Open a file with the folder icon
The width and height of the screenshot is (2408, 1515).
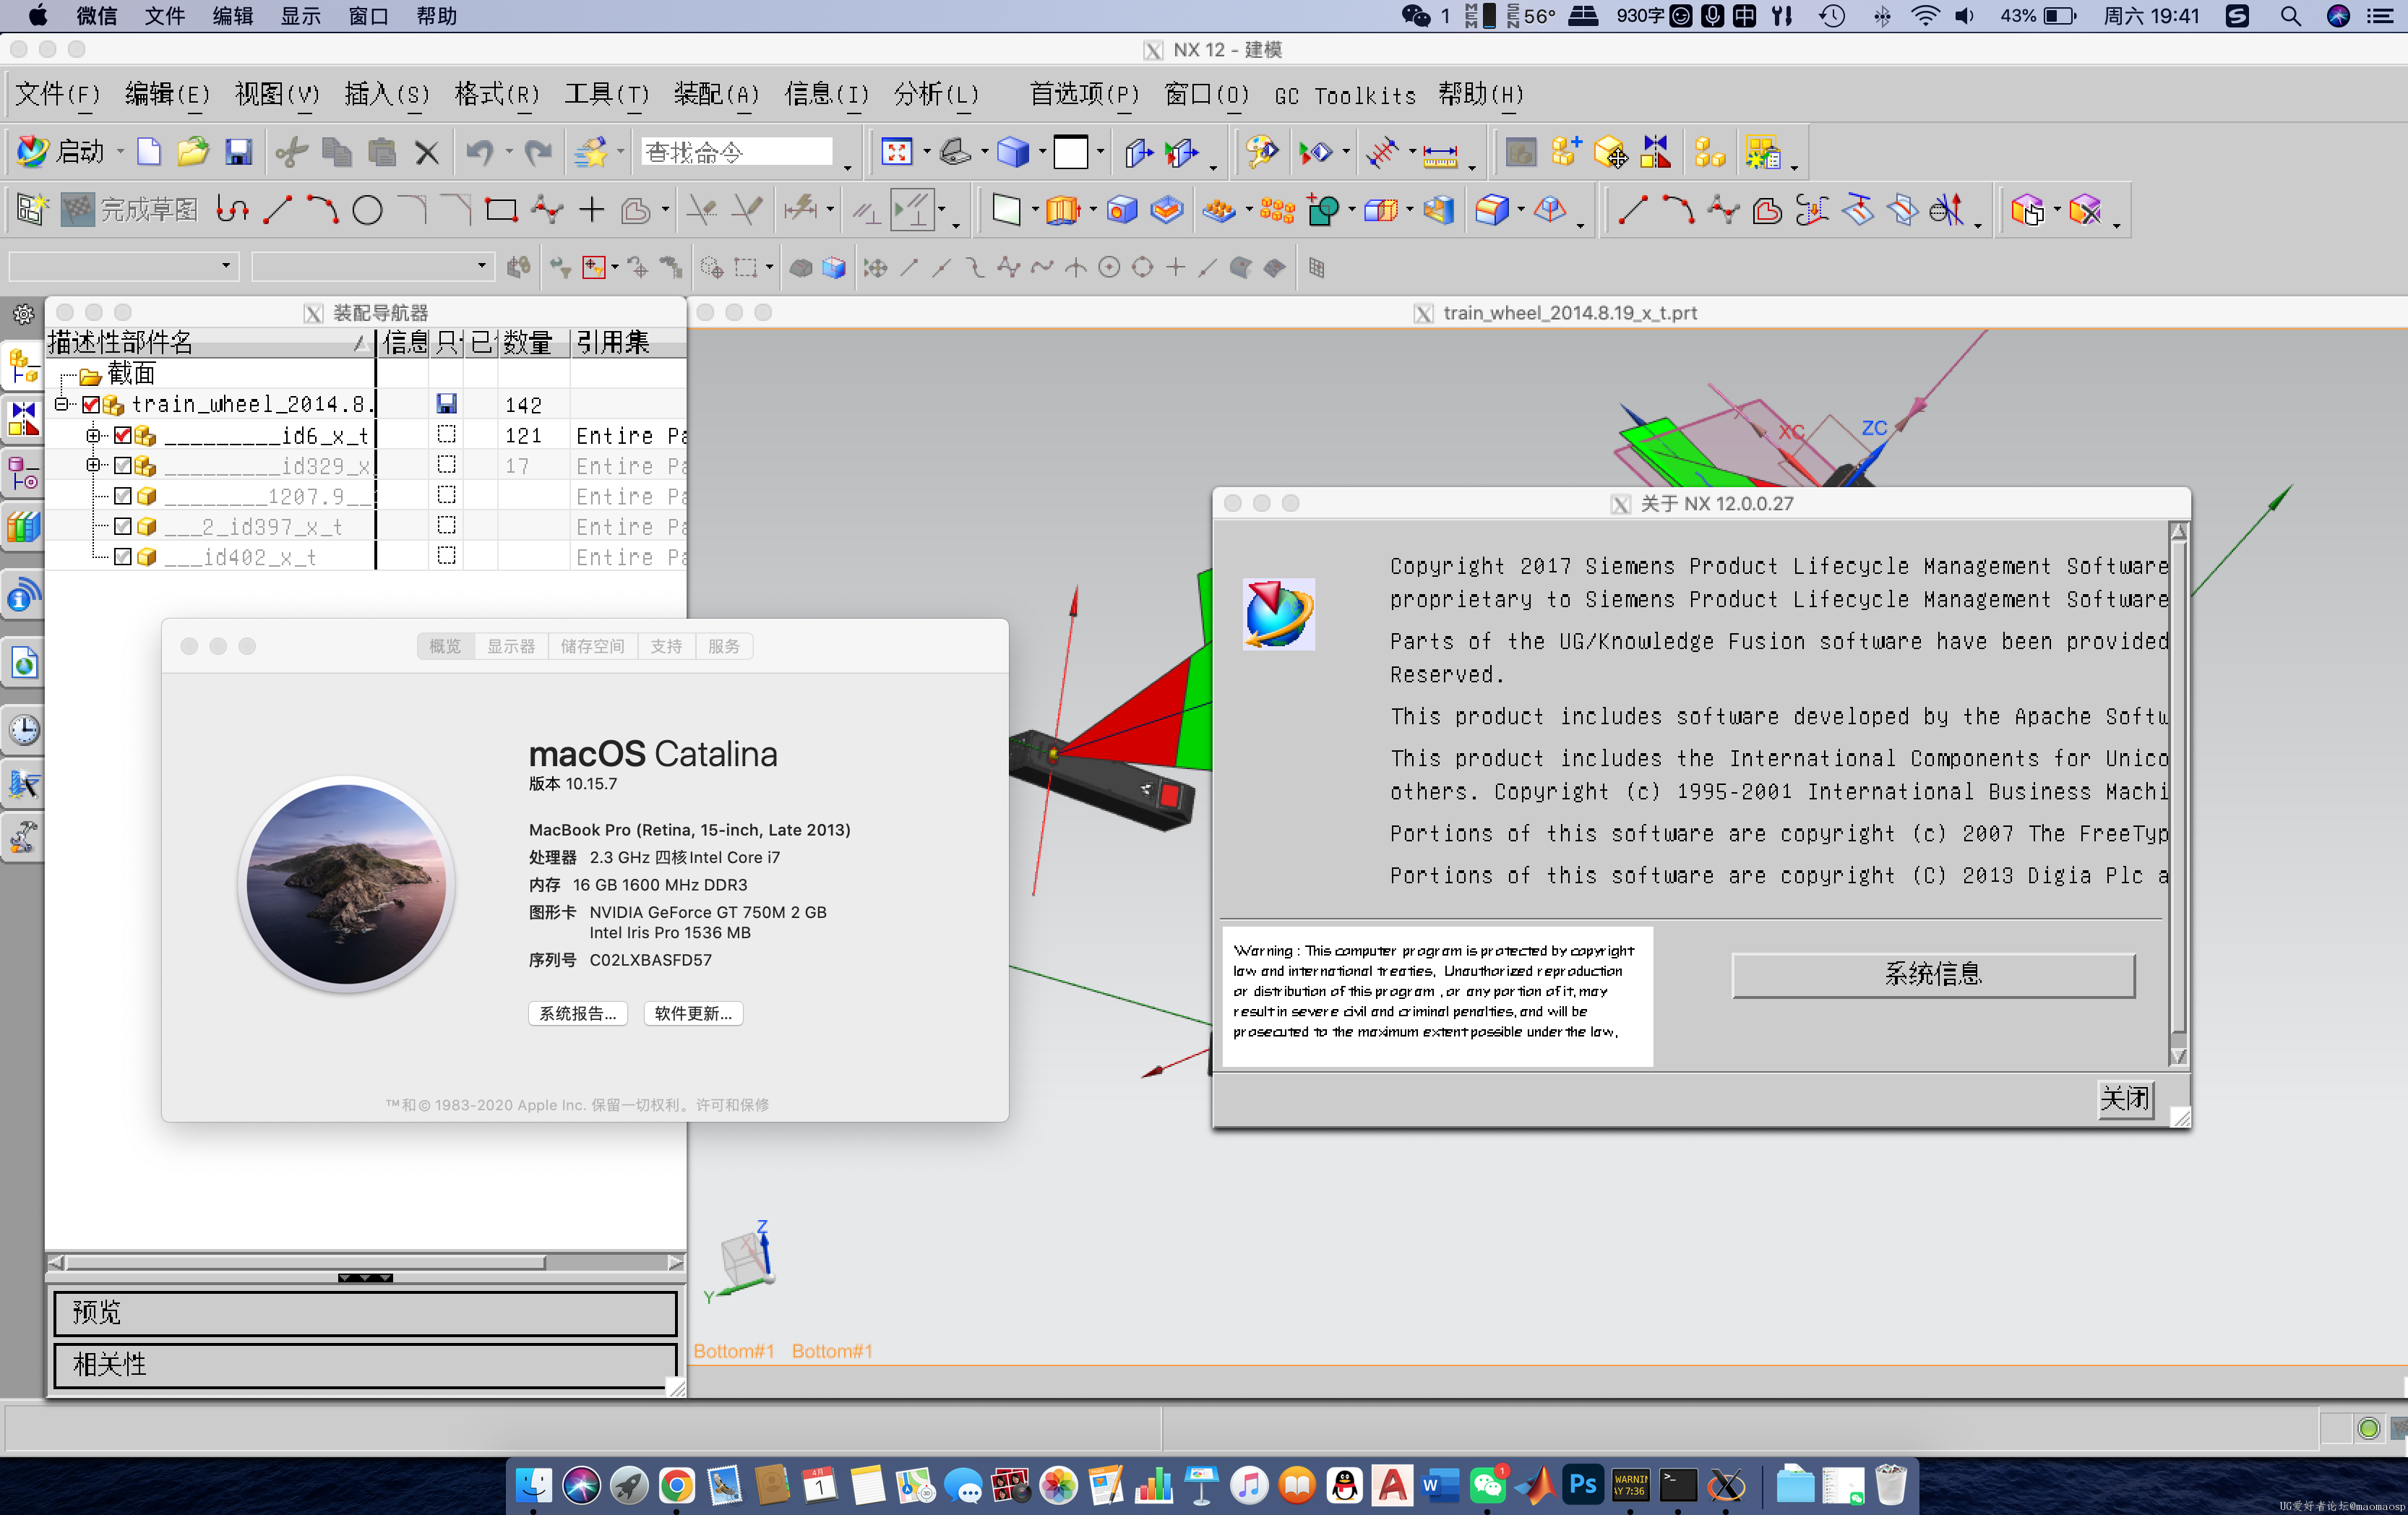coord(193,152)
